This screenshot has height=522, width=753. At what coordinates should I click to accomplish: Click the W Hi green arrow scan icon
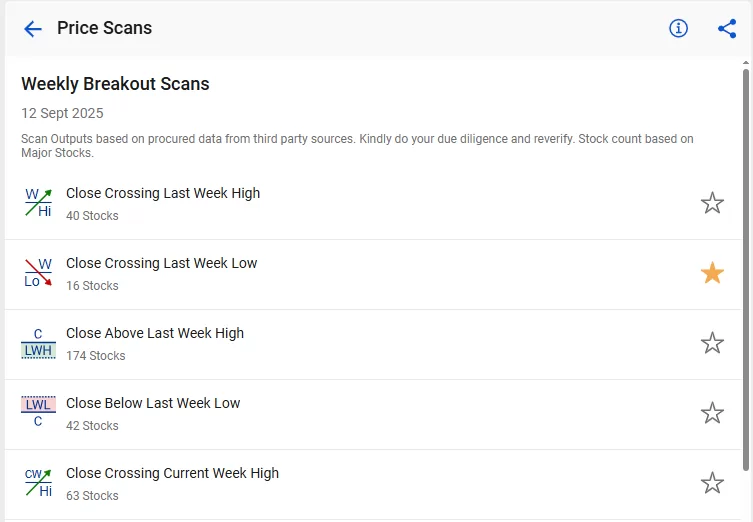38,203
